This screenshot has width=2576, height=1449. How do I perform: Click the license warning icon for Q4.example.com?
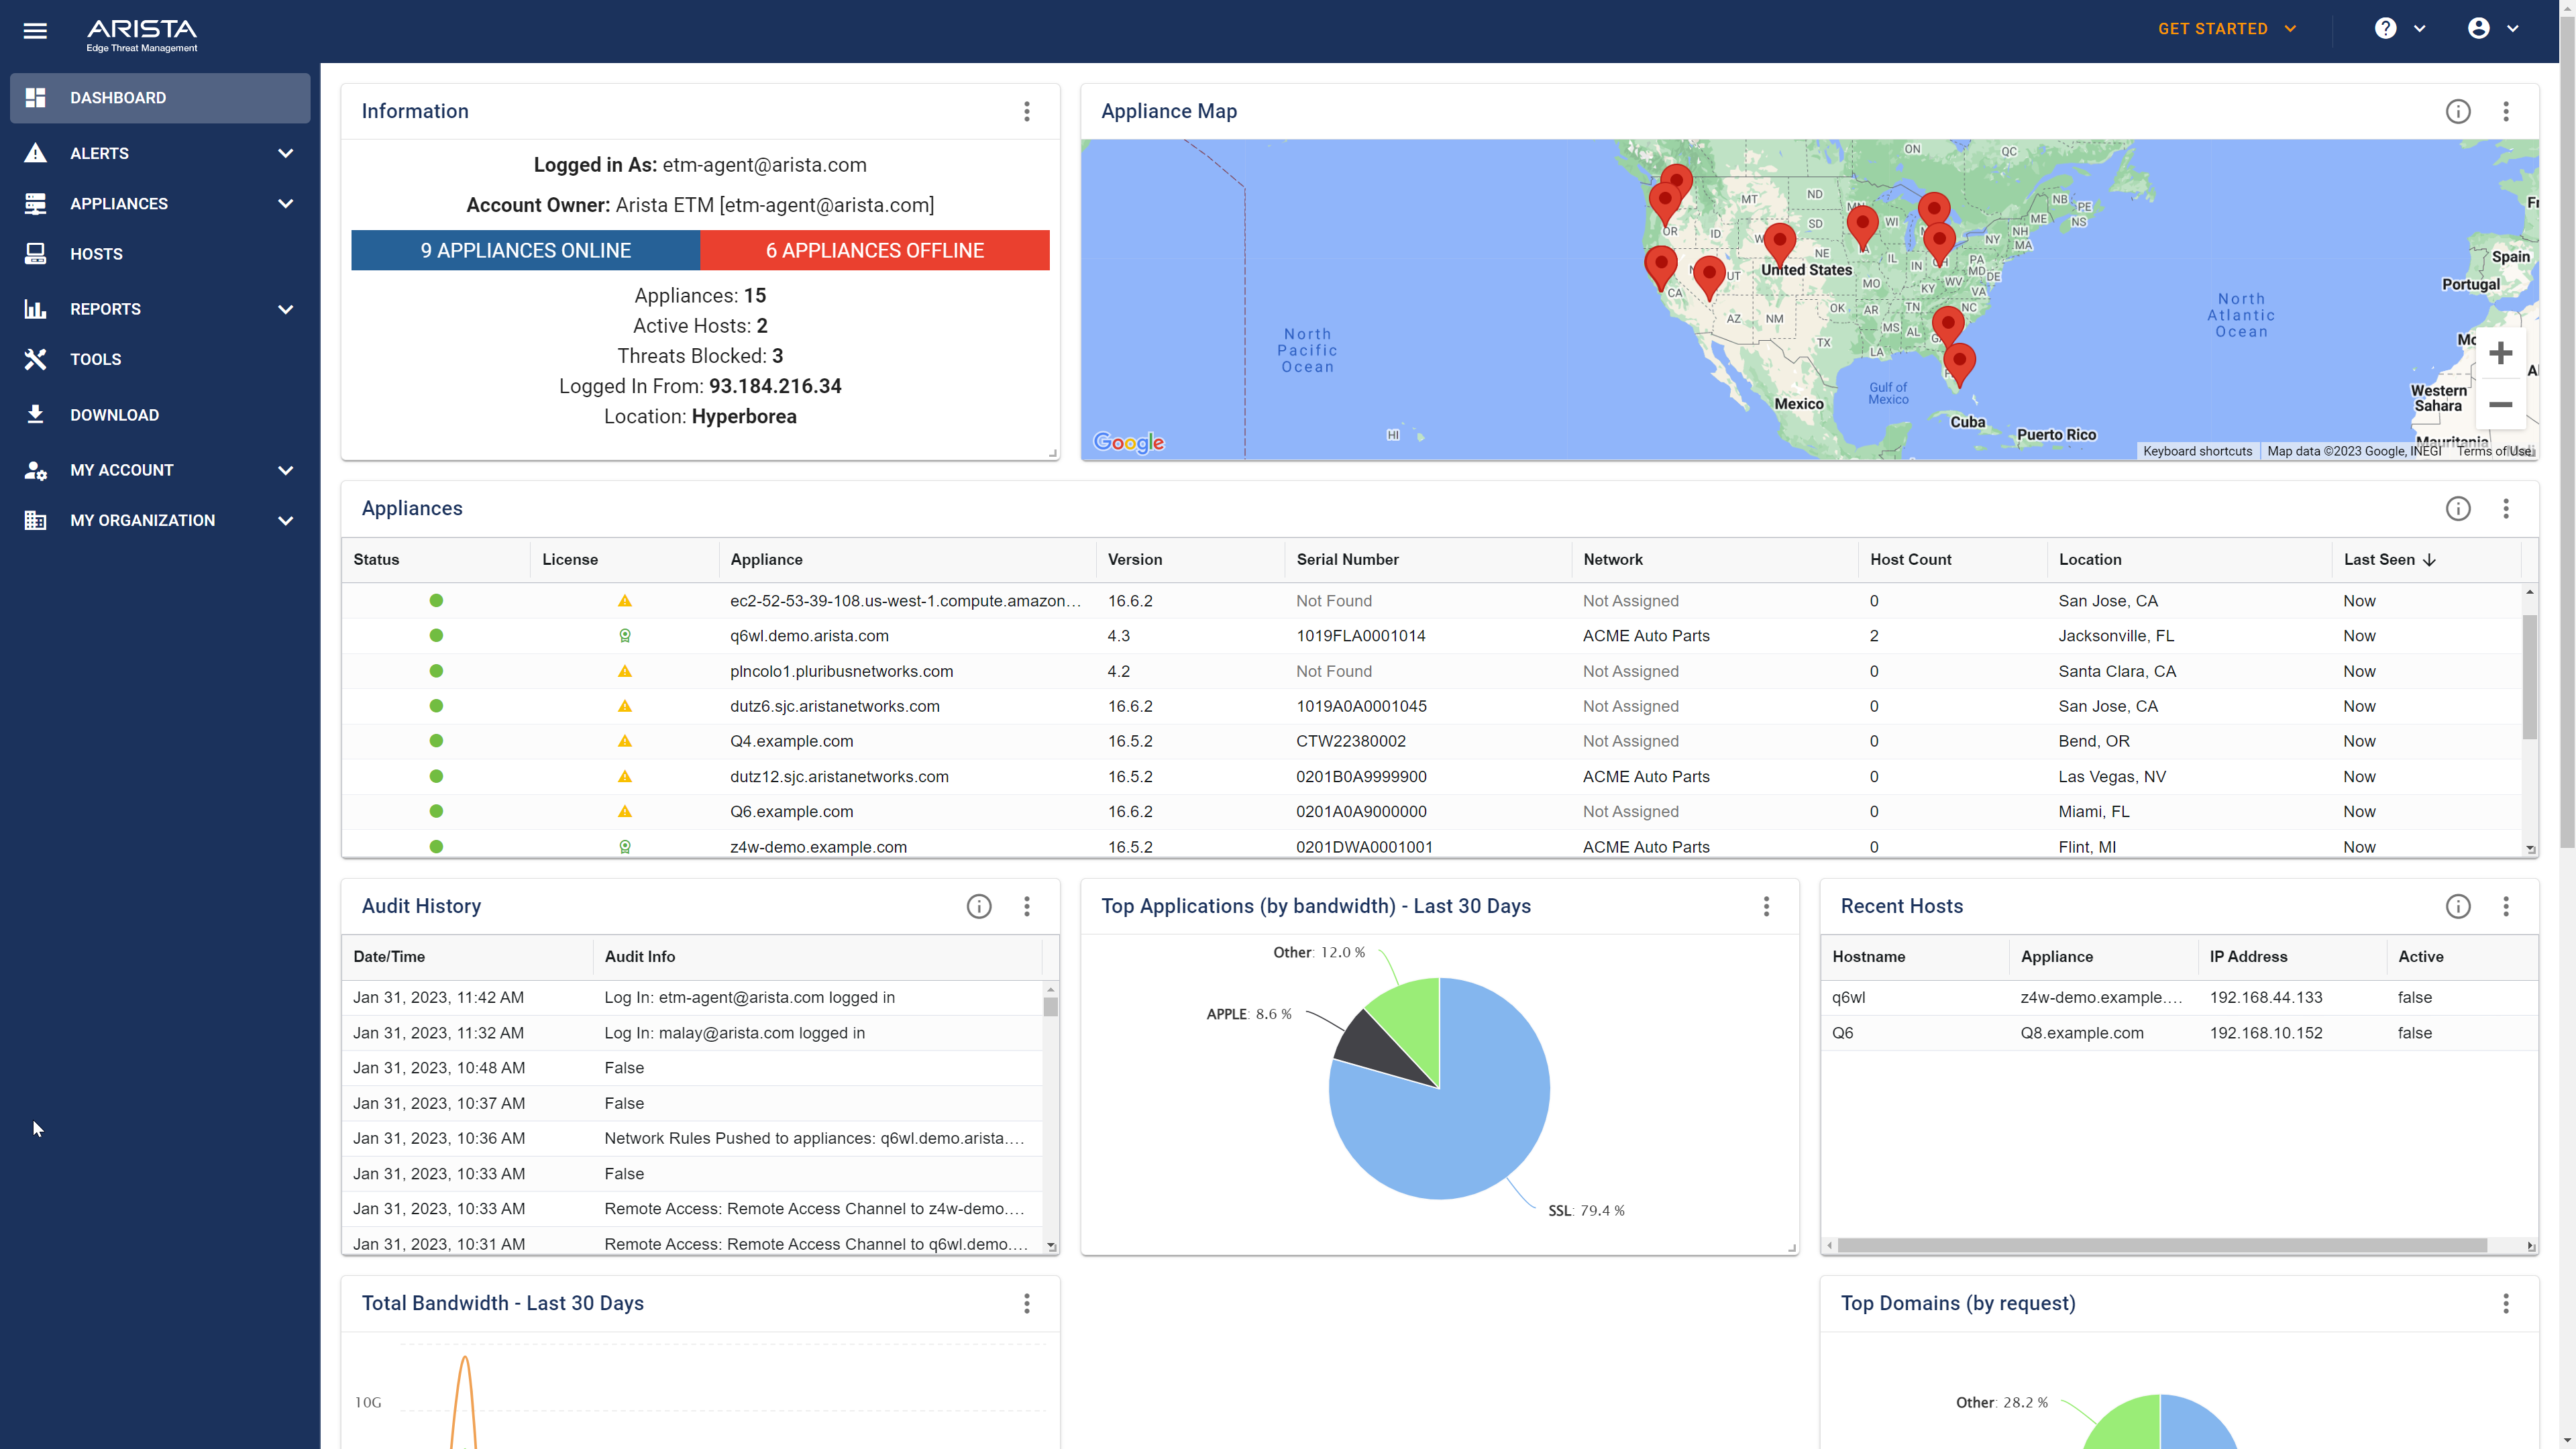(625, 741)
